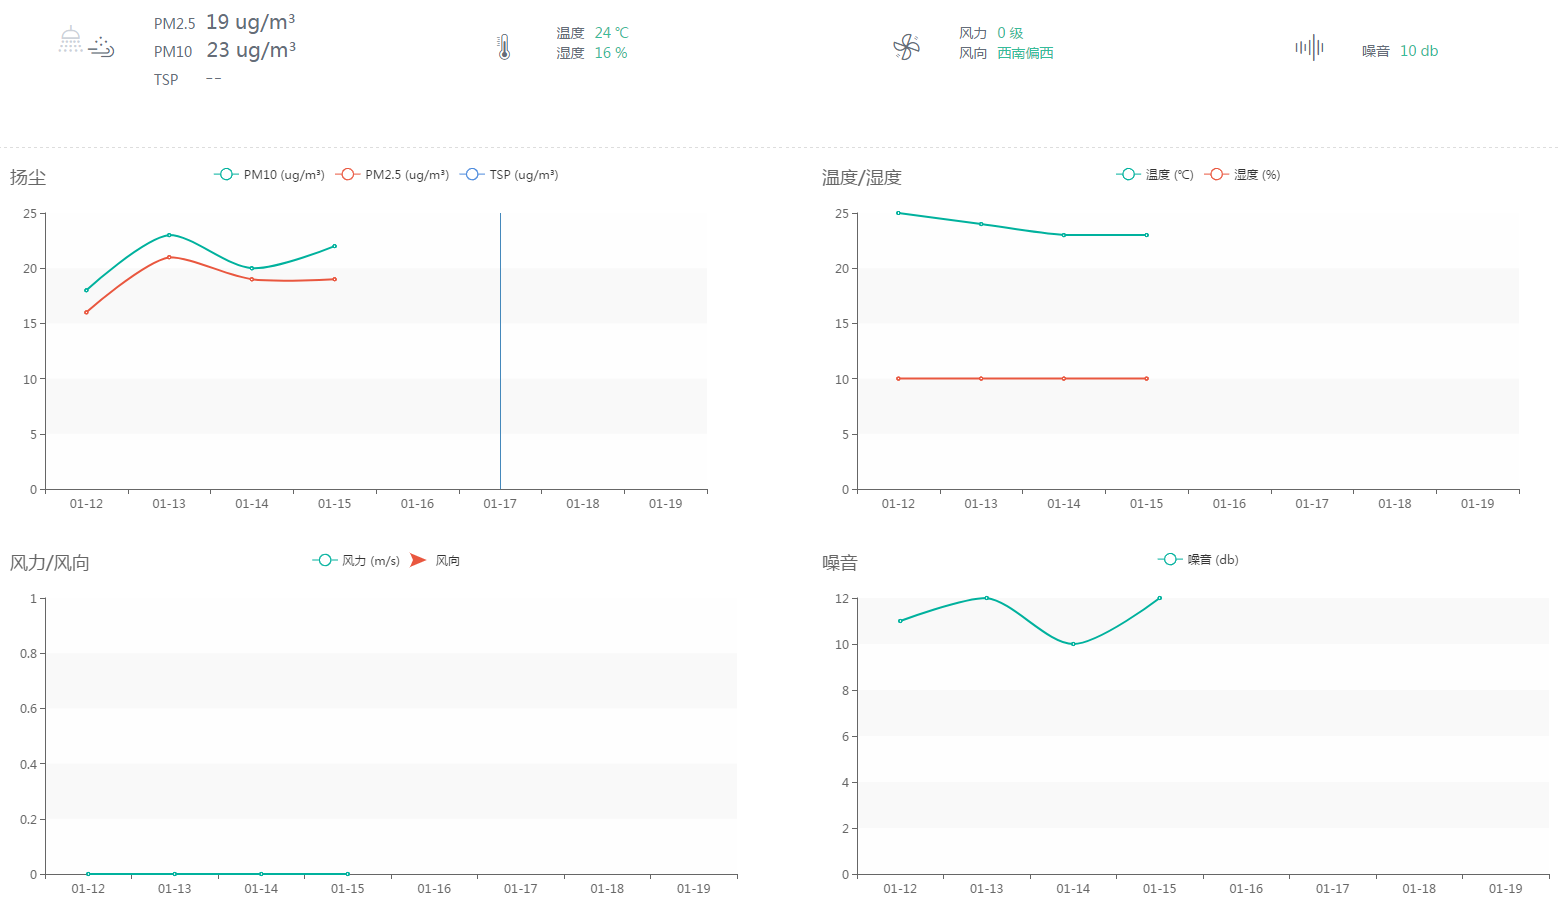1560x910 pixels.
Task: Click humidity data point at 01-15
Action: pyautogui.click(x=1147, y=379)
